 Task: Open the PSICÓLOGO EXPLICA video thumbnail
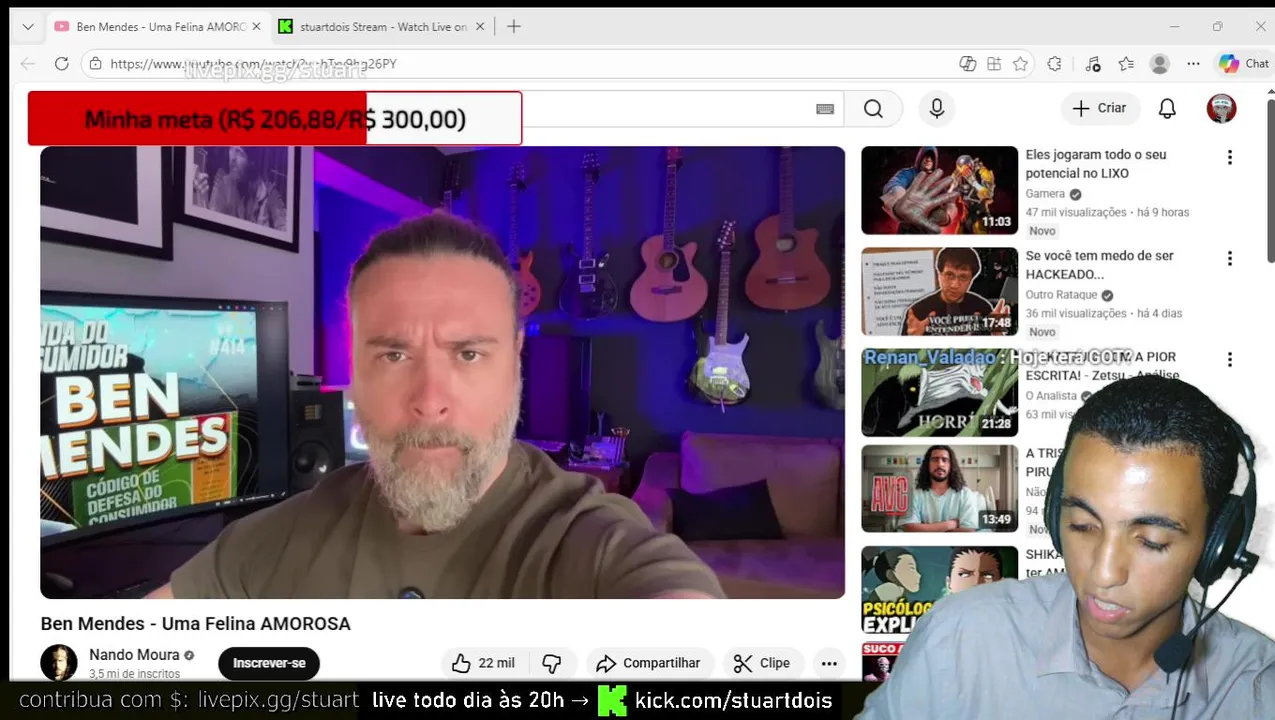tap(939, 590)
